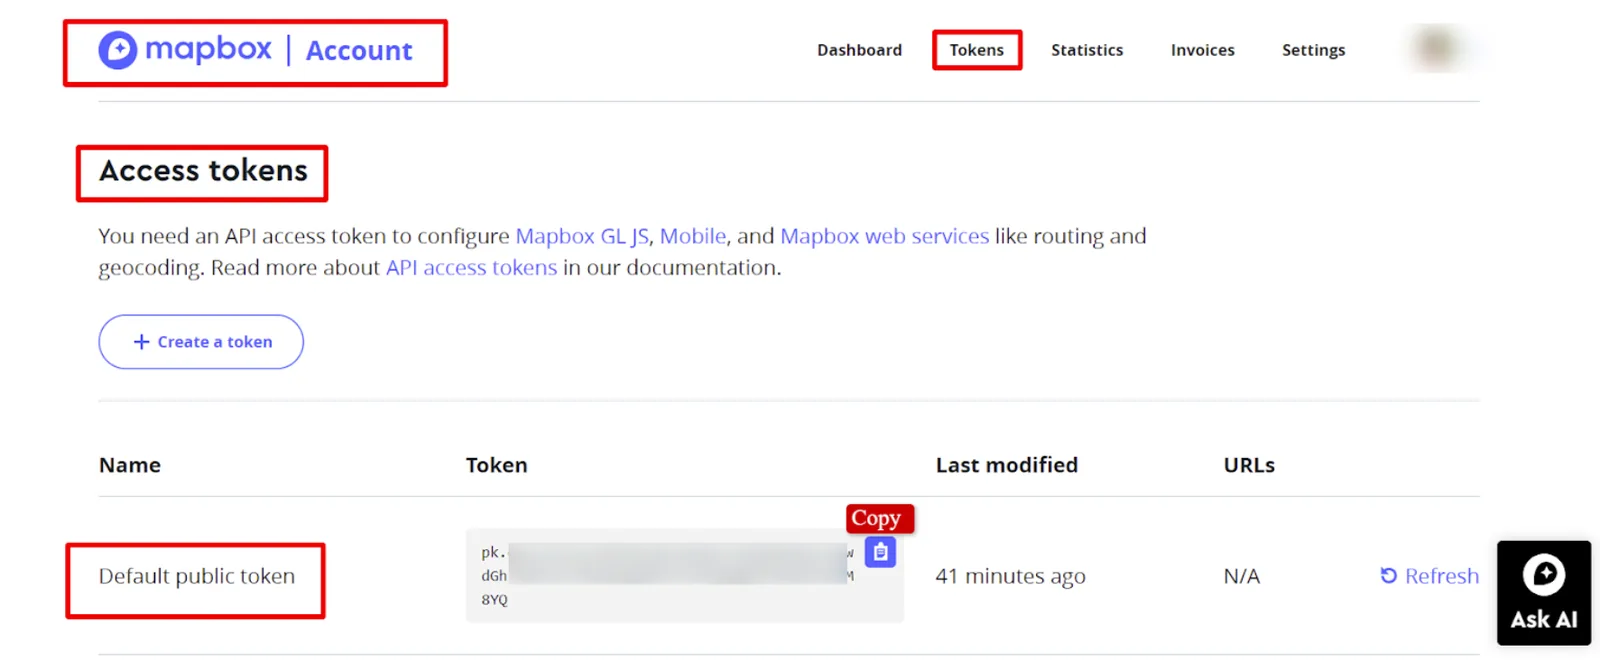Click the Refresh icon for the default token
1600x660 pixels.
[1388, 575]
